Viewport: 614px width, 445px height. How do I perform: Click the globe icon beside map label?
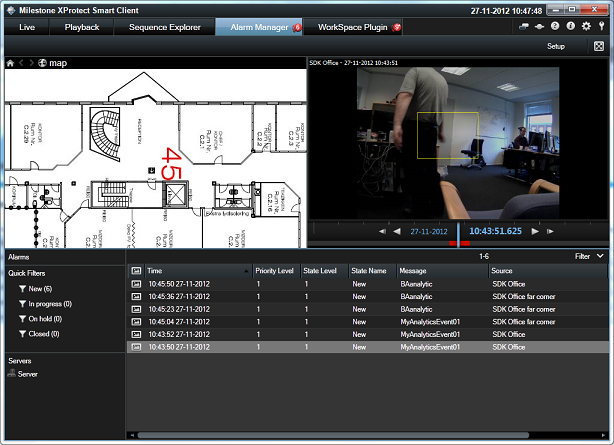click(42, 63)
